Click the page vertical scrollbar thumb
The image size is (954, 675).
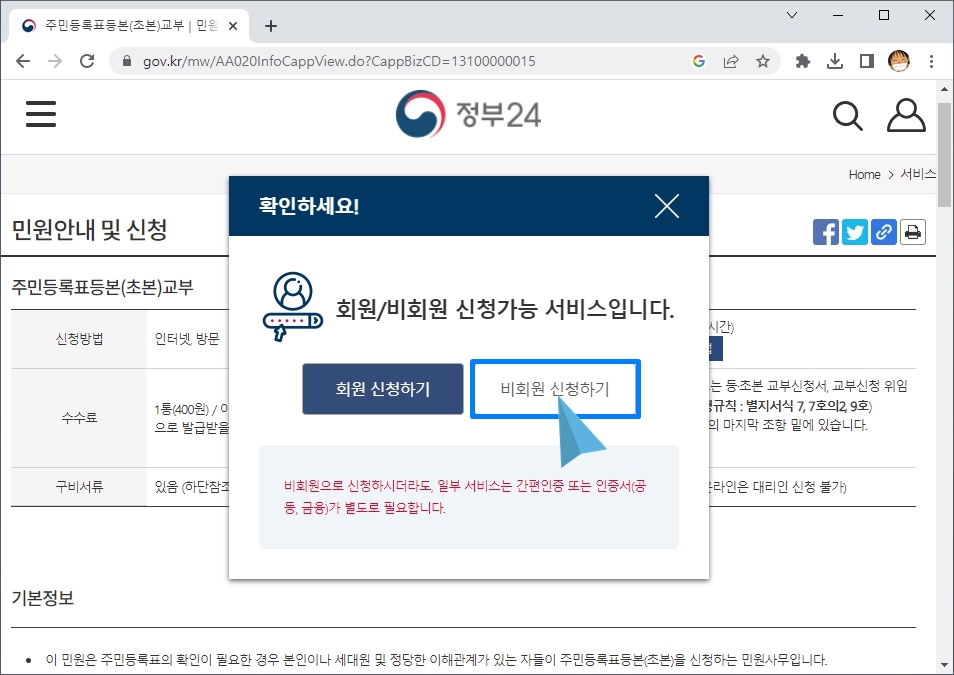944,155
